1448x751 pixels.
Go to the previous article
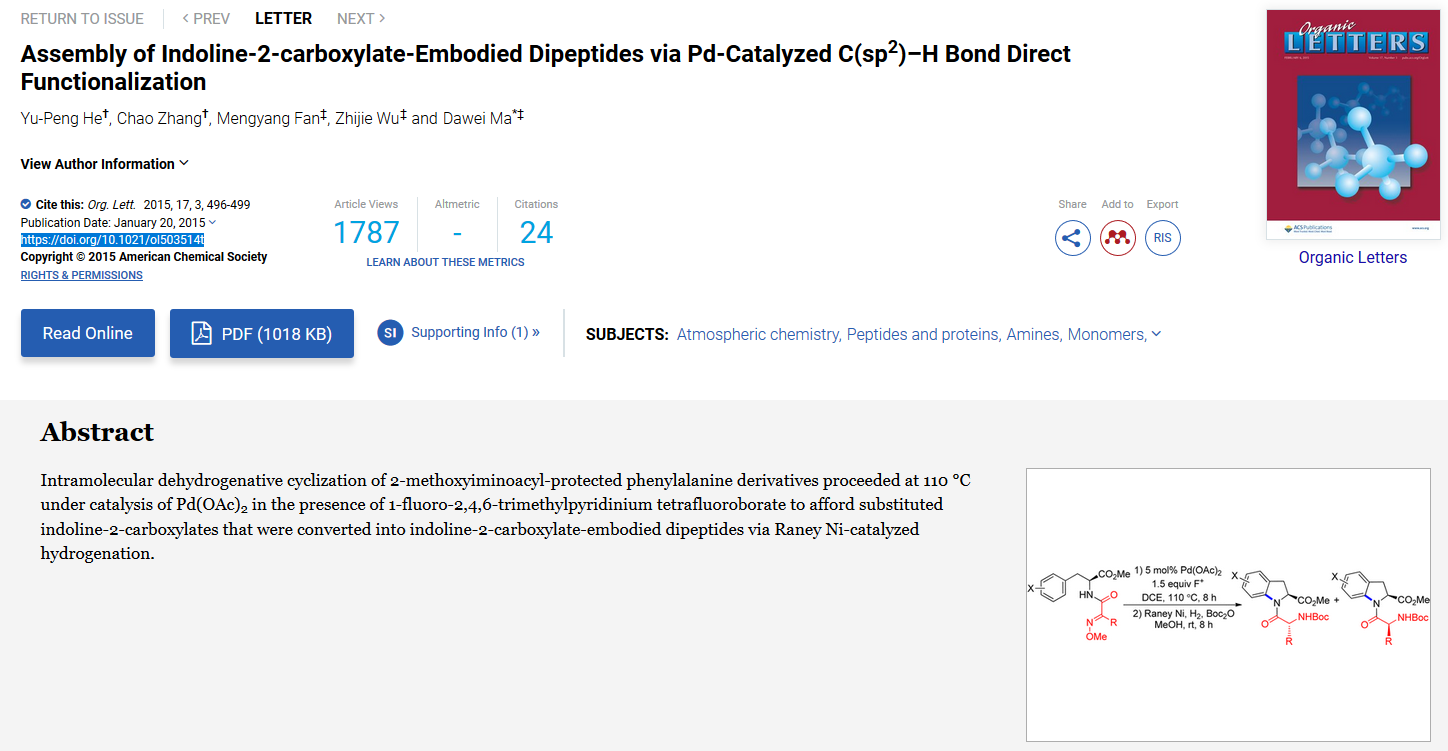tap(206, 18)
